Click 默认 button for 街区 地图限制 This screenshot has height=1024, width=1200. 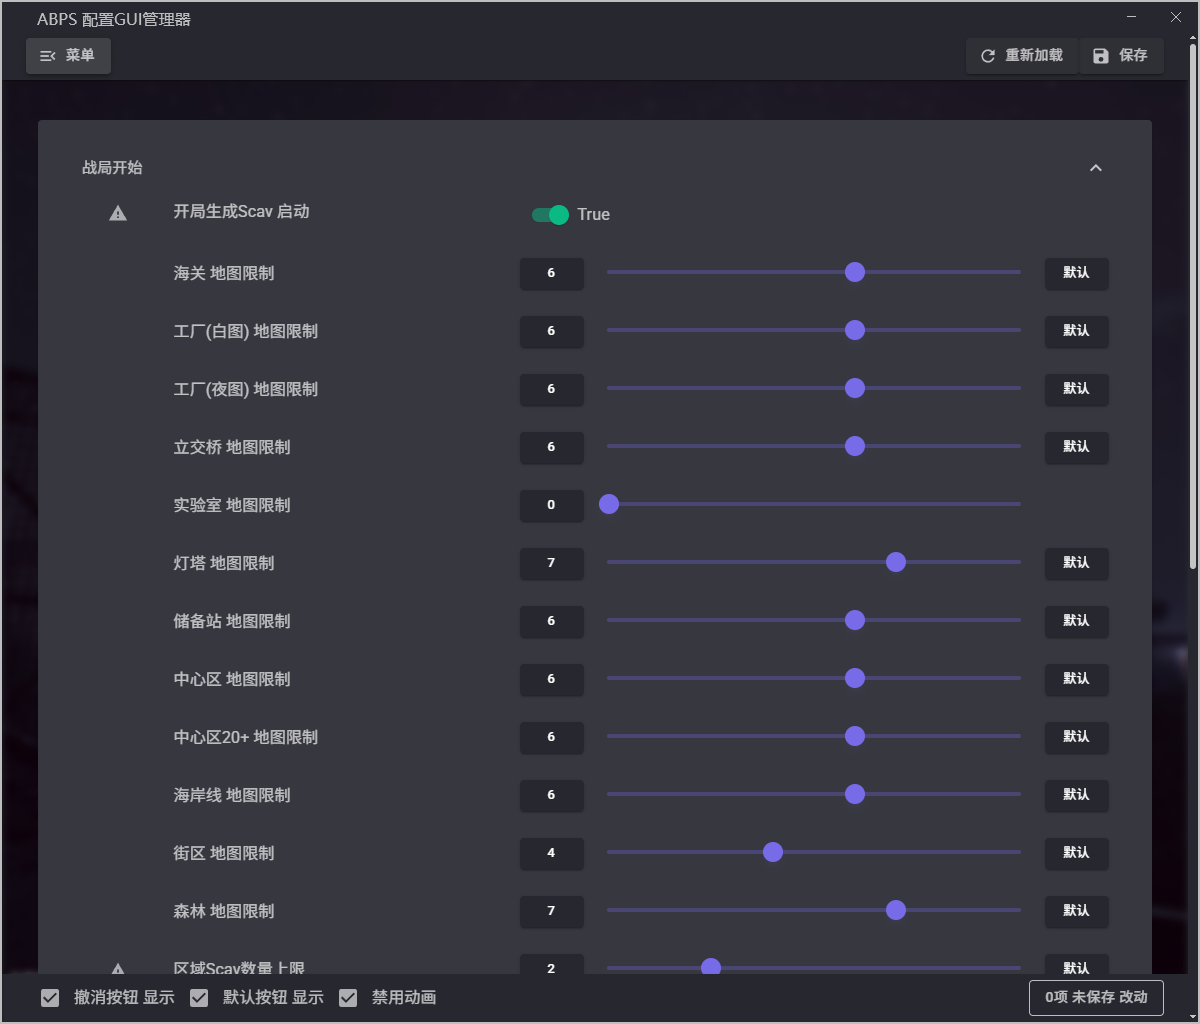(x=1076, y=853)
